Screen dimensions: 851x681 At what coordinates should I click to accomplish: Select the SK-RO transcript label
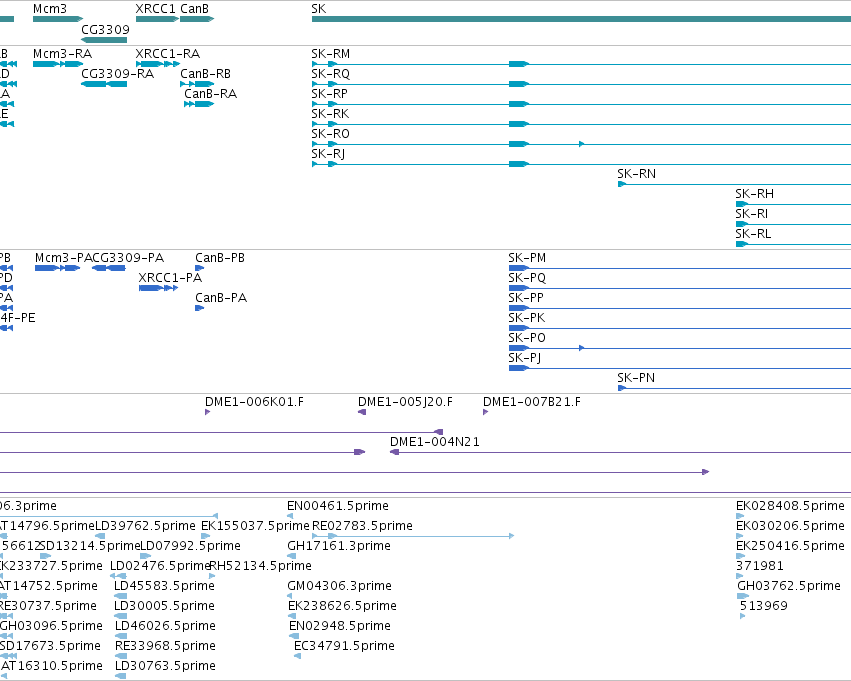[331, 133]
